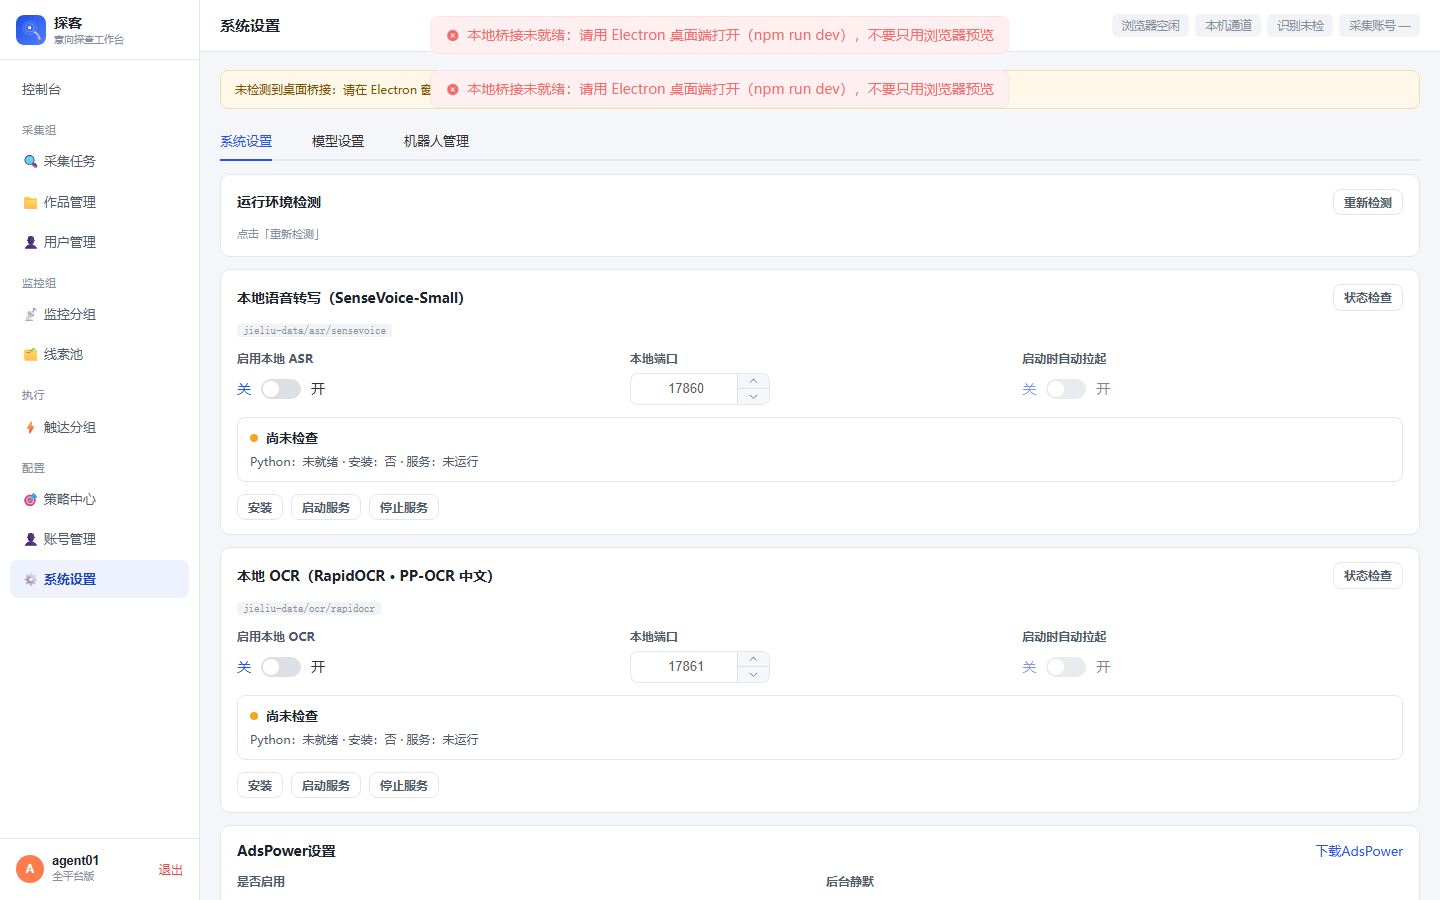Decrease the ASR port 17860 value
Viewport: 1440px width, 900px height.
click(753, 397)
